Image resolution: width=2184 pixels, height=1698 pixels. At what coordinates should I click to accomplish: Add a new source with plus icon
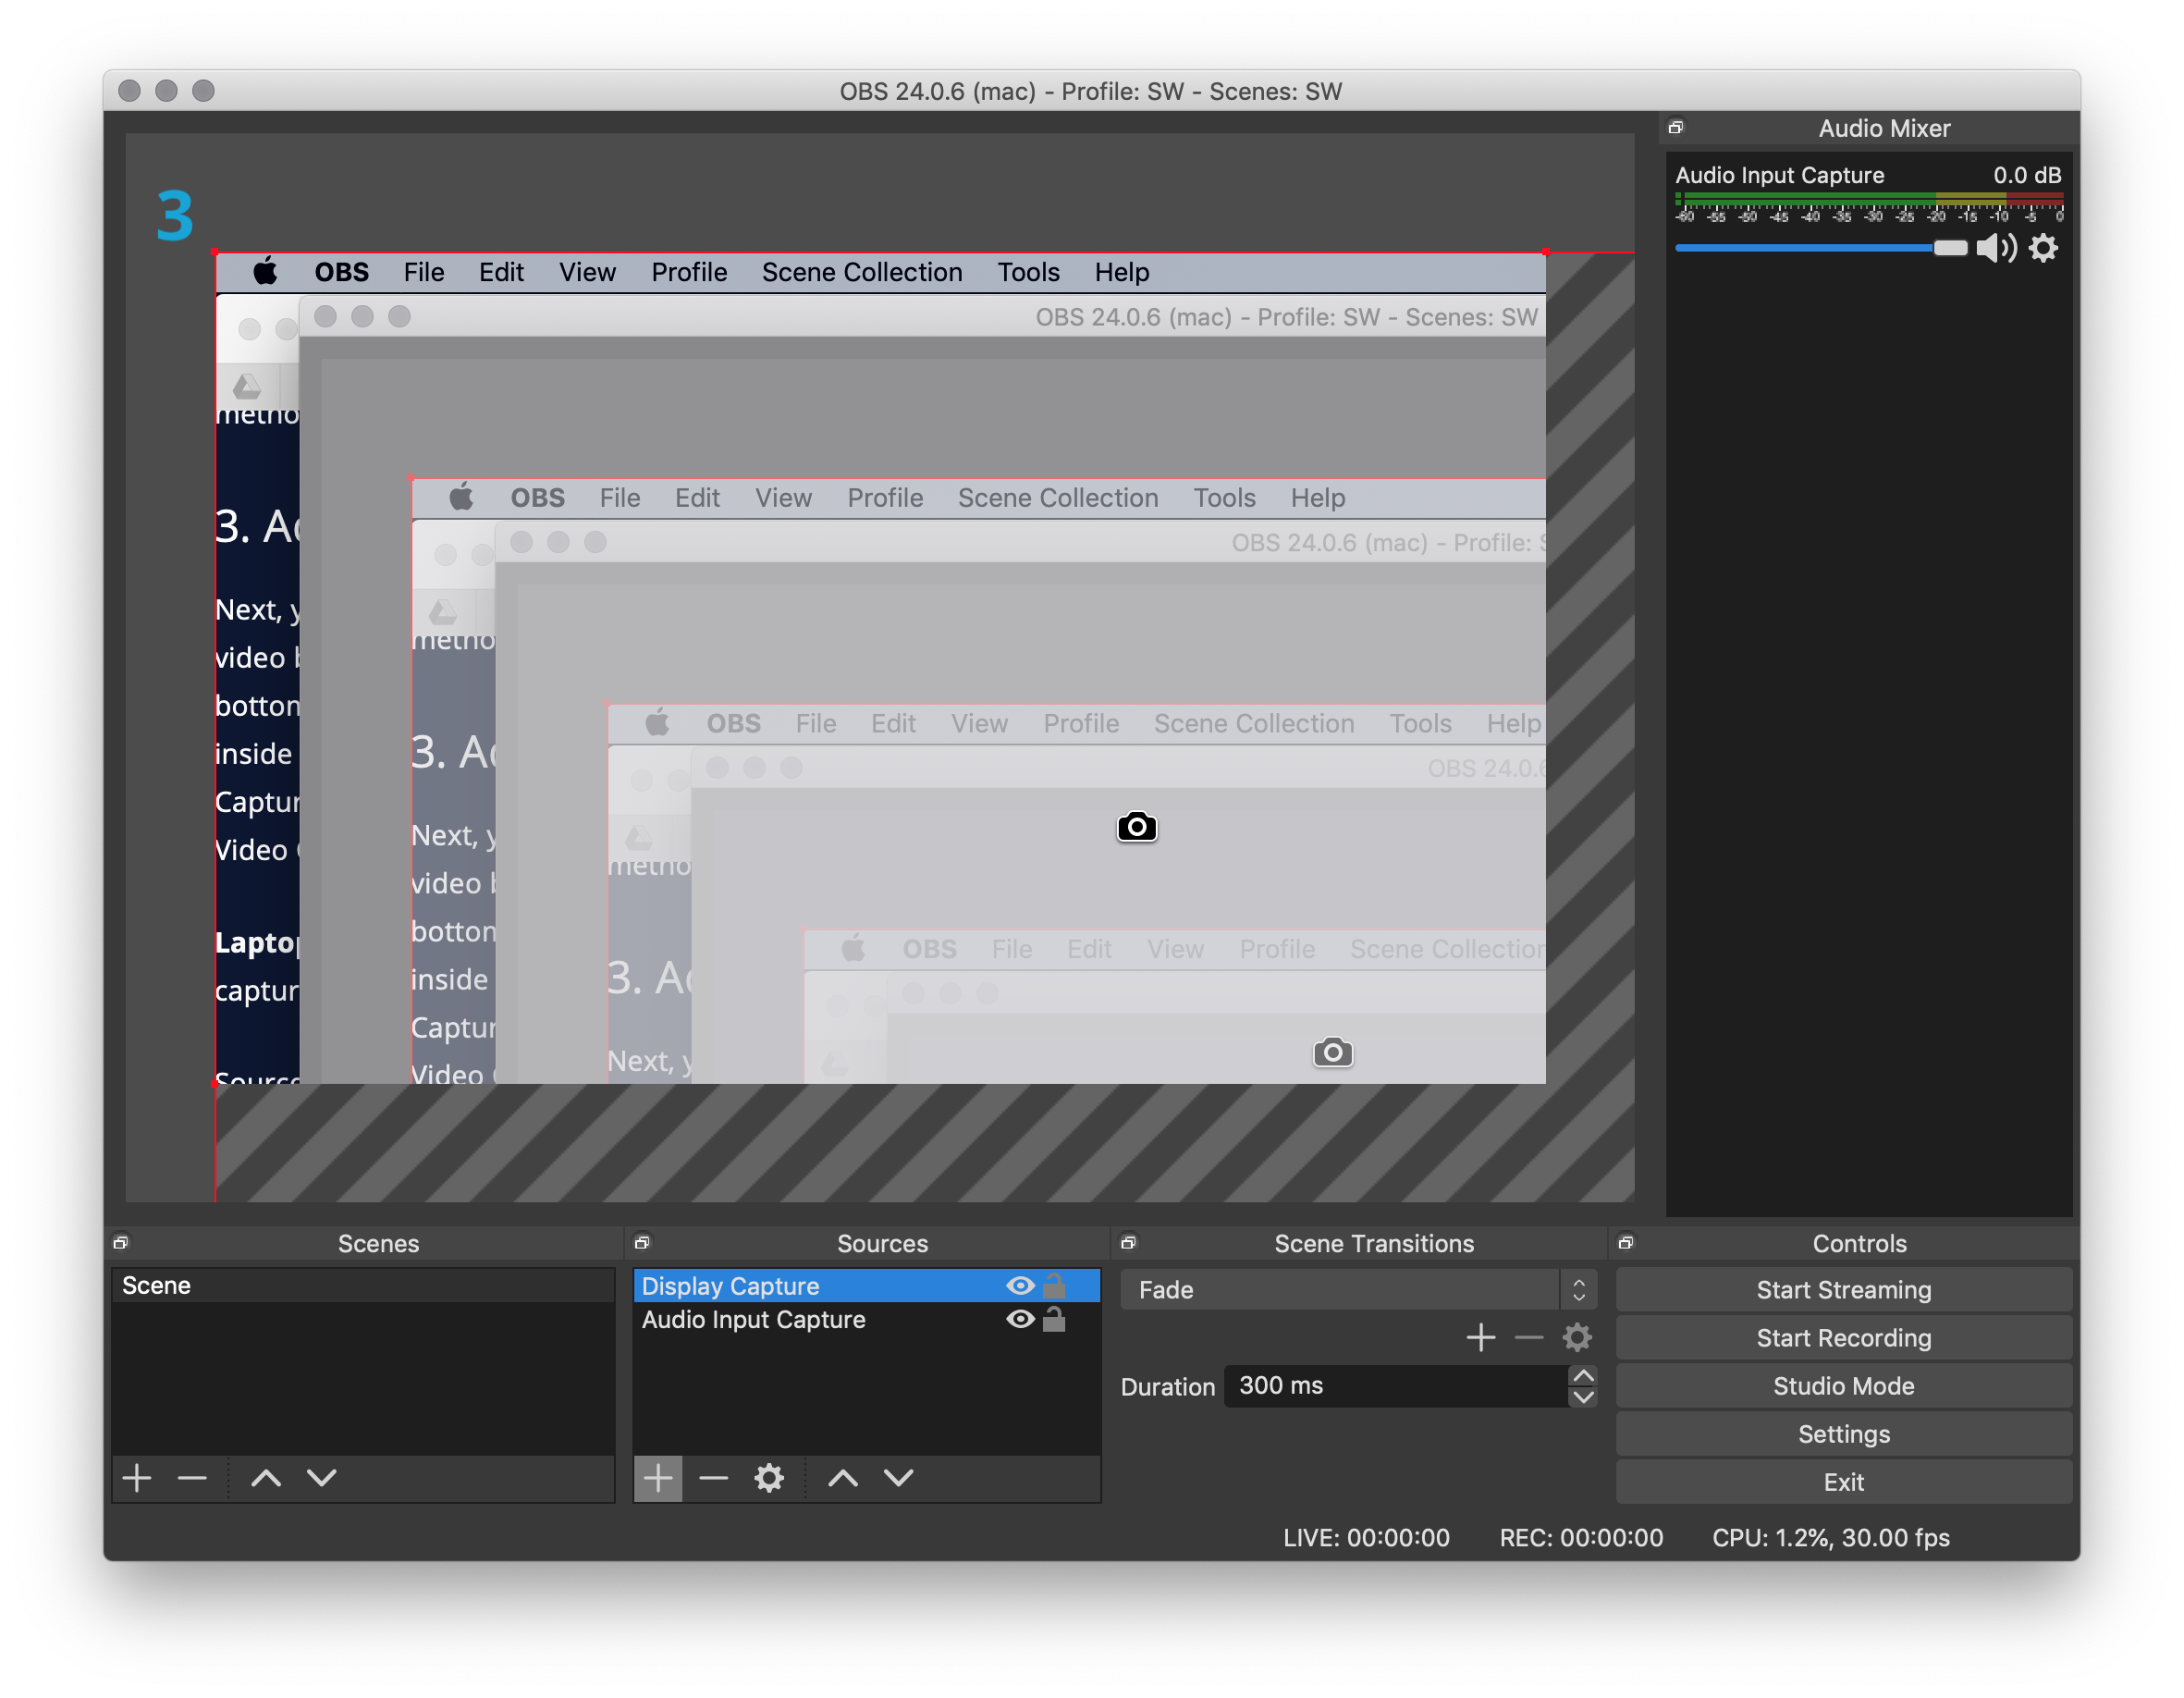coord(658,1478)
